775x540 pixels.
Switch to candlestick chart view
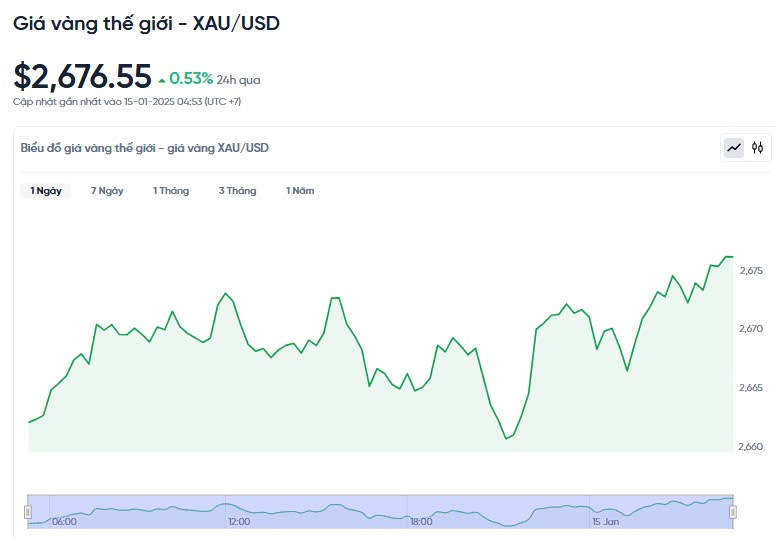[x=758, y=148]
